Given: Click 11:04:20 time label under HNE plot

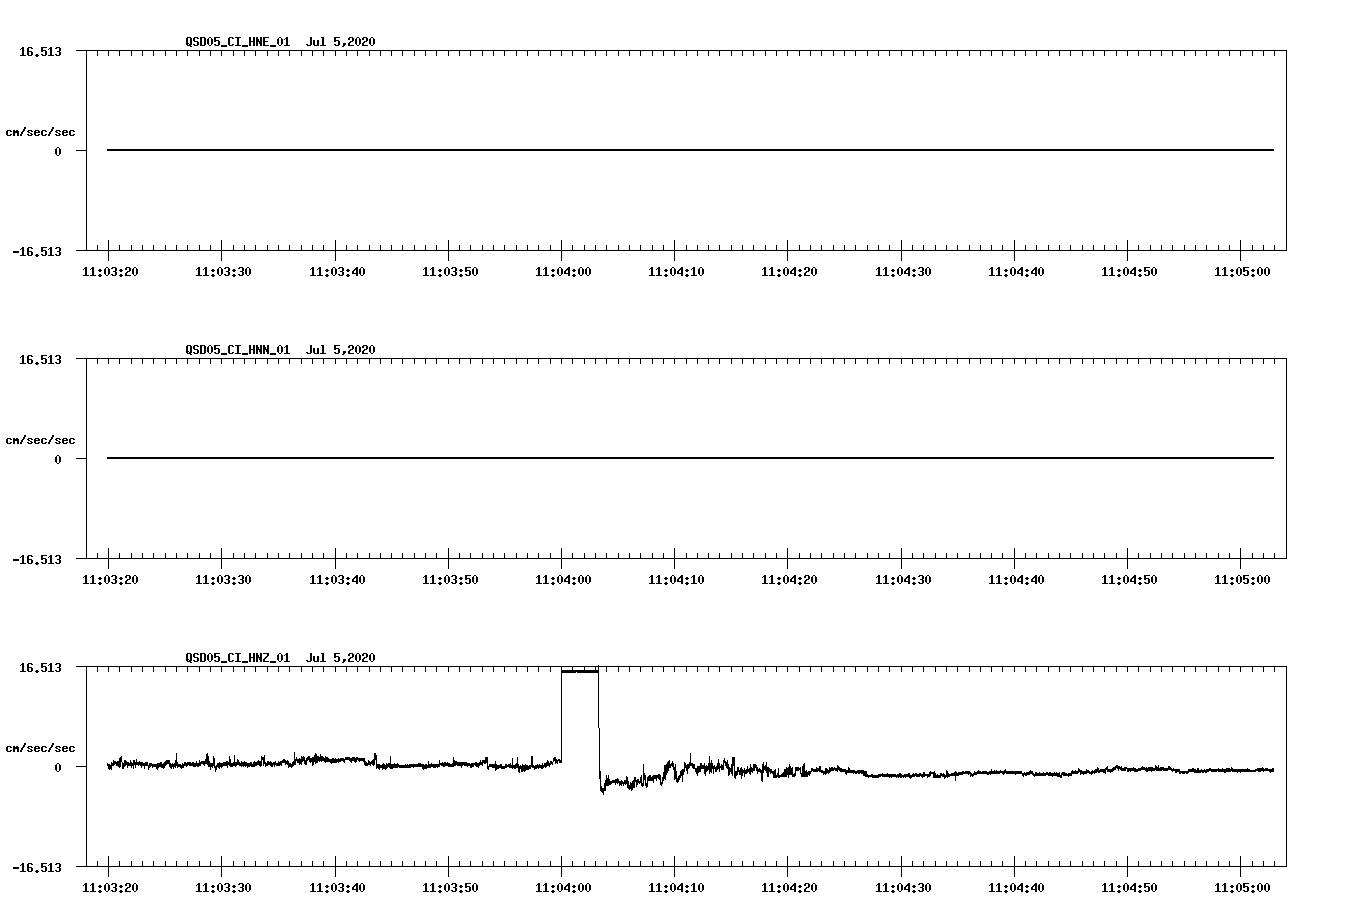Looking at the screenshot, I should (x=789, y=271).
